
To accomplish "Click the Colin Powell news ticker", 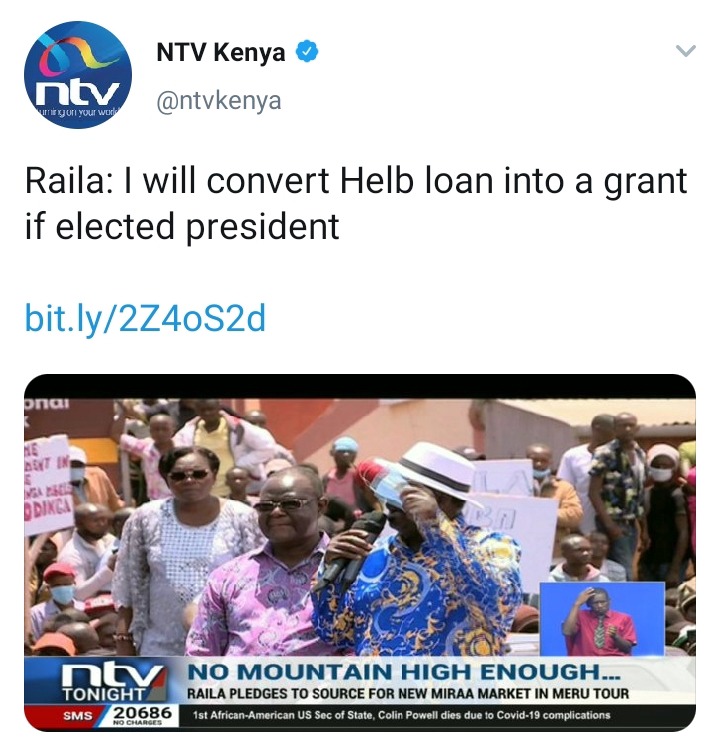I will point(401,715).
